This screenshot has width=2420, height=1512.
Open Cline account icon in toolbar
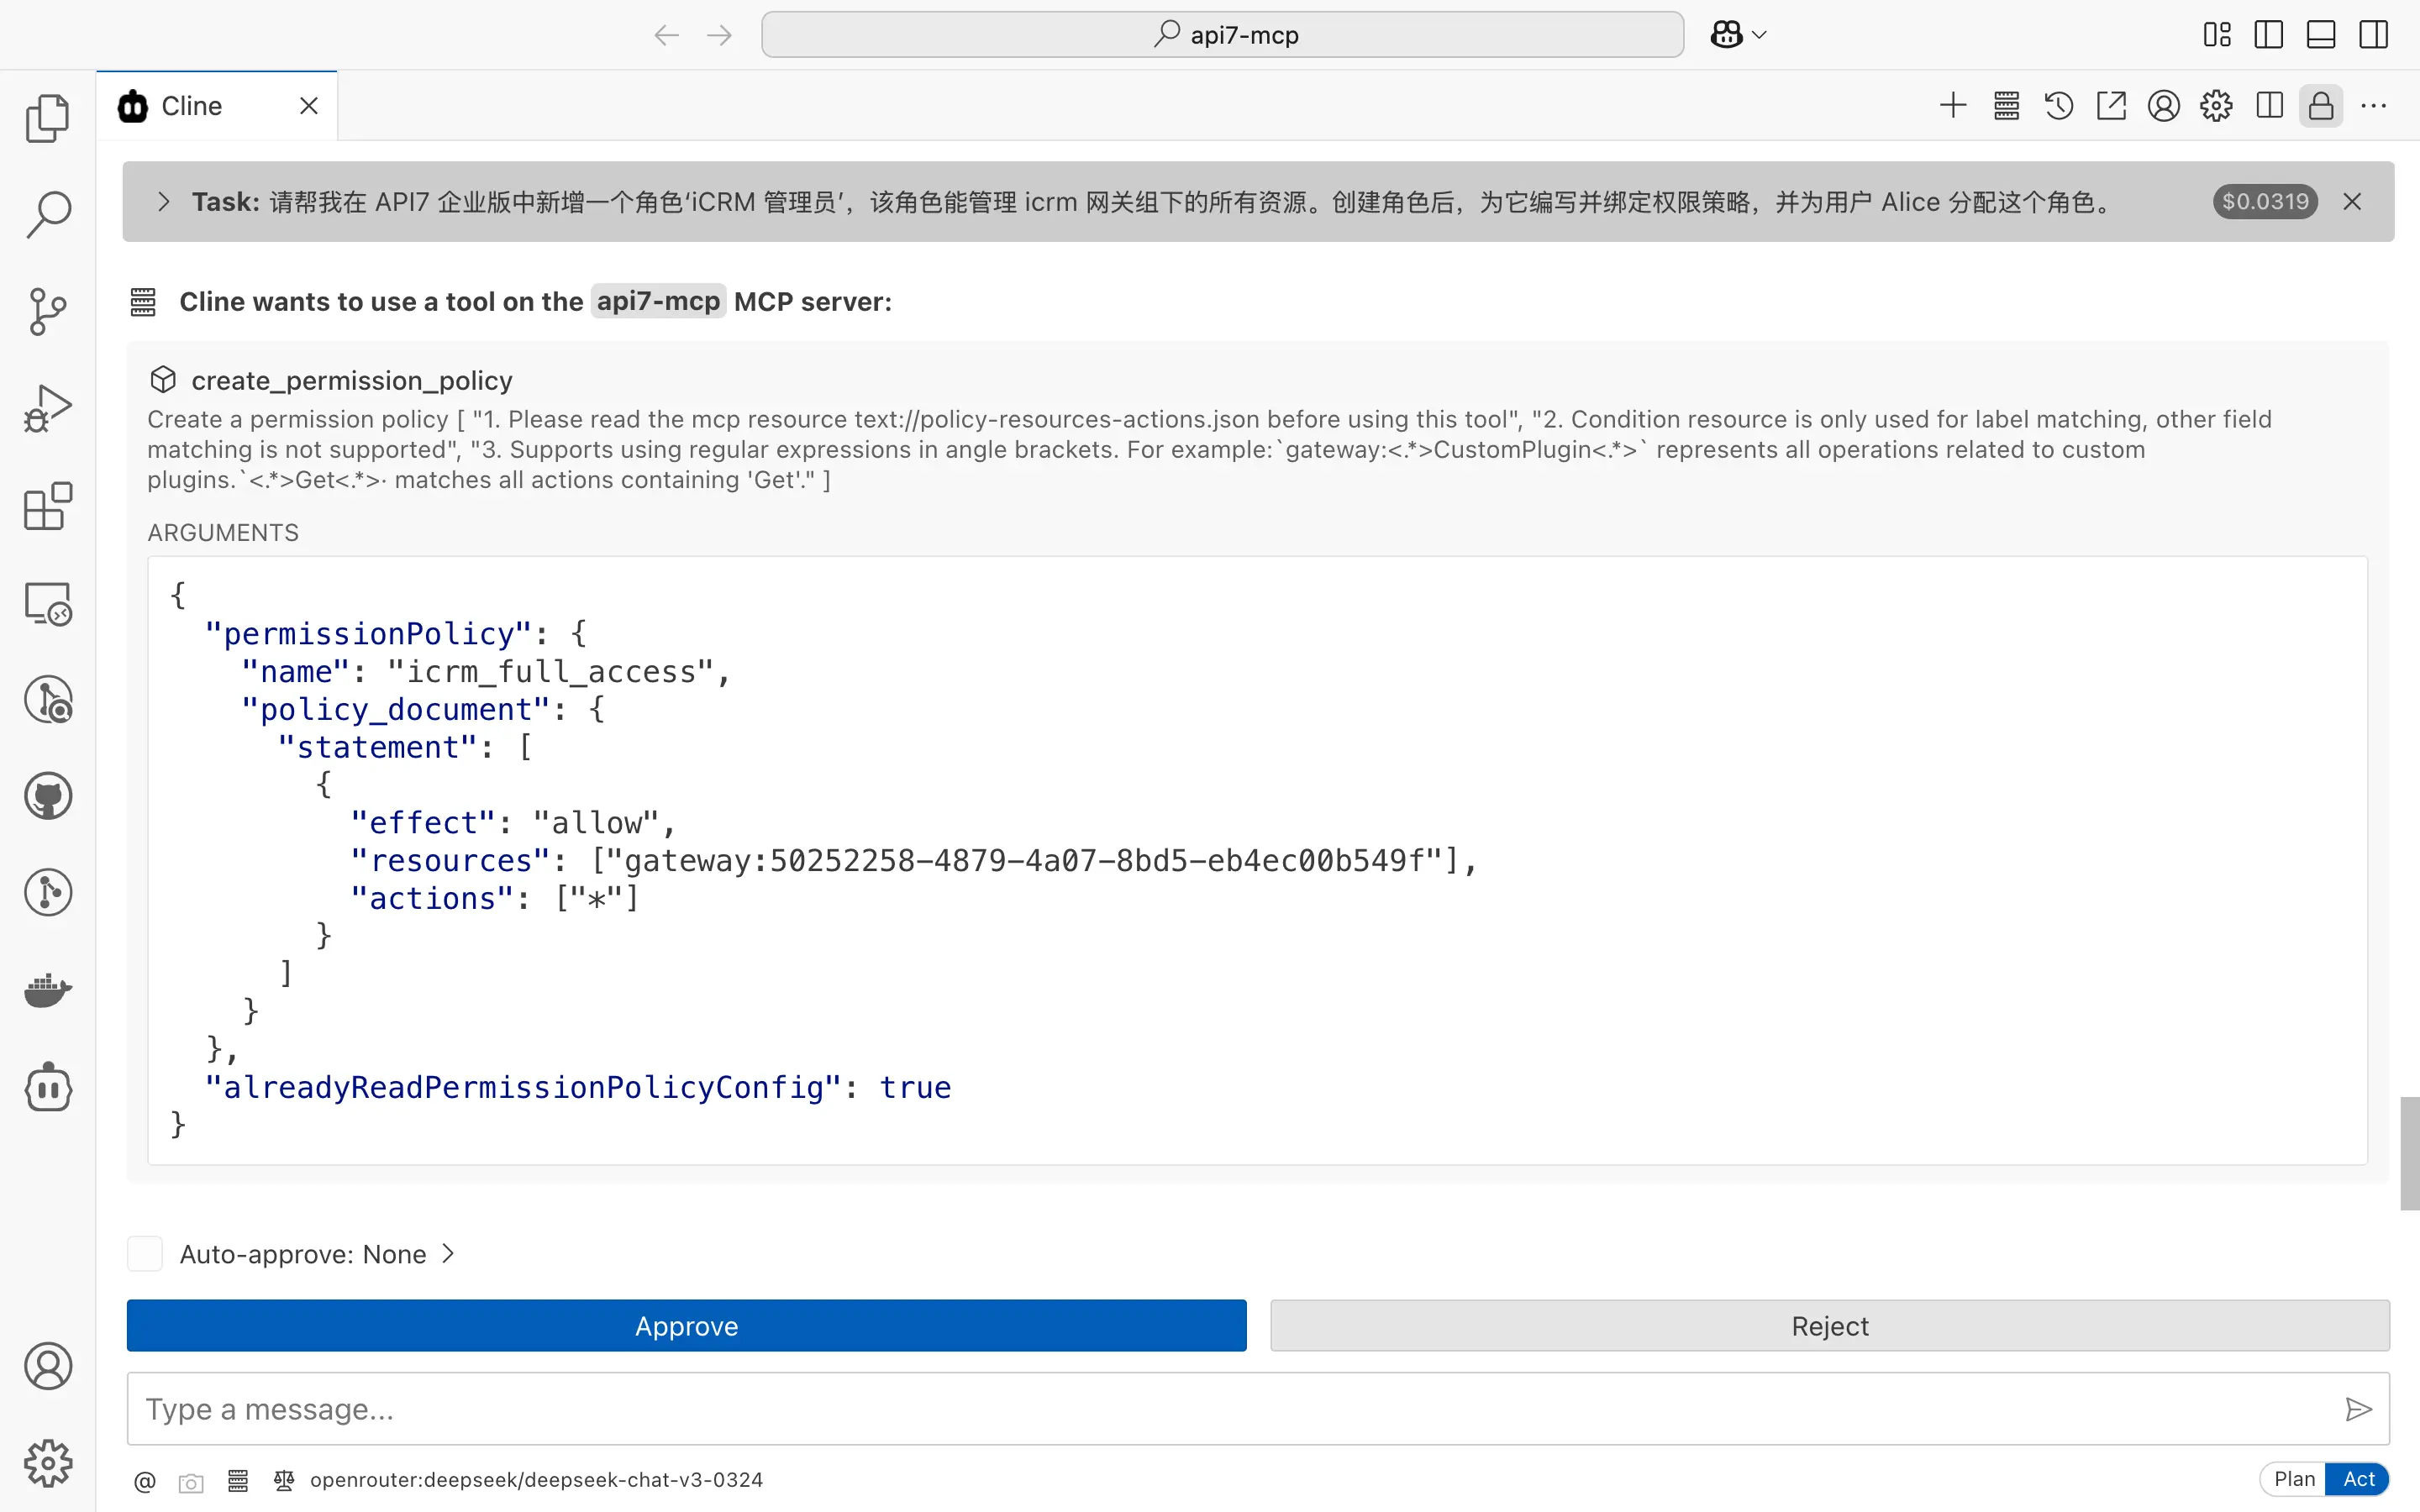2163,105
